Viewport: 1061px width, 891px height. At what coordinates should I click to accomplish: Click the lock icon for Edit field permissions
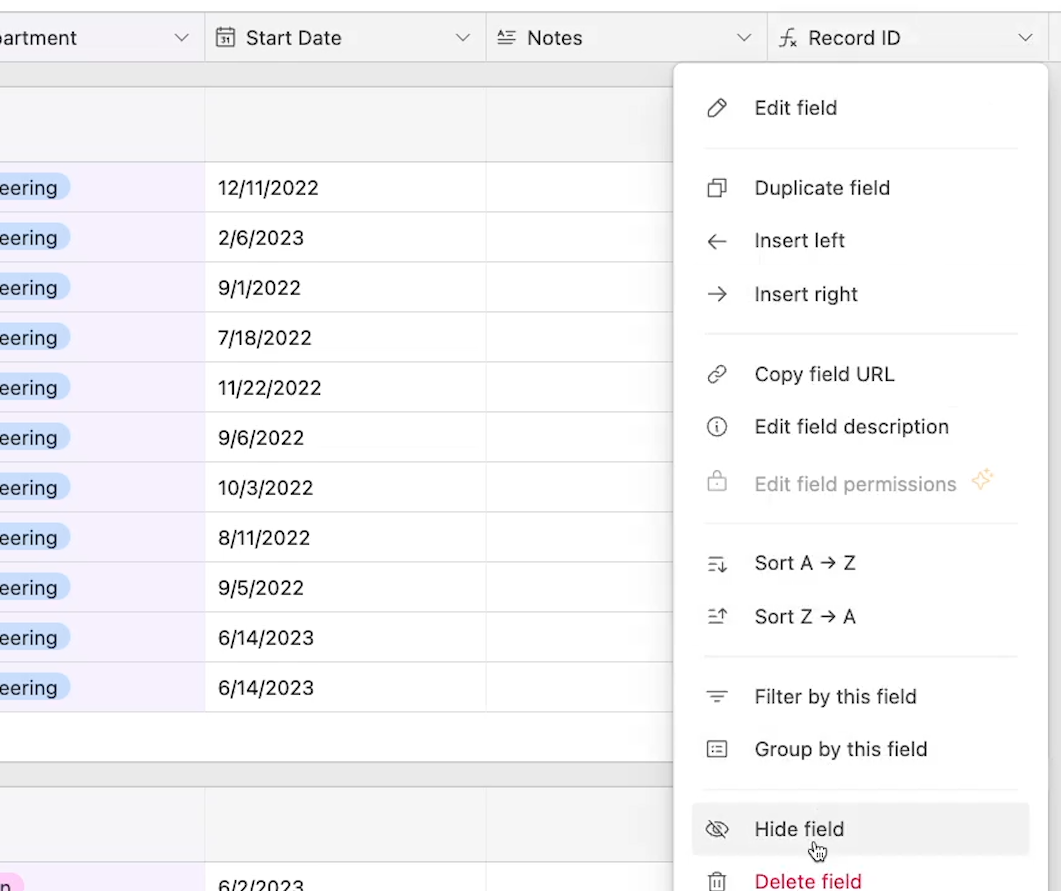click(x=717, y=481)
